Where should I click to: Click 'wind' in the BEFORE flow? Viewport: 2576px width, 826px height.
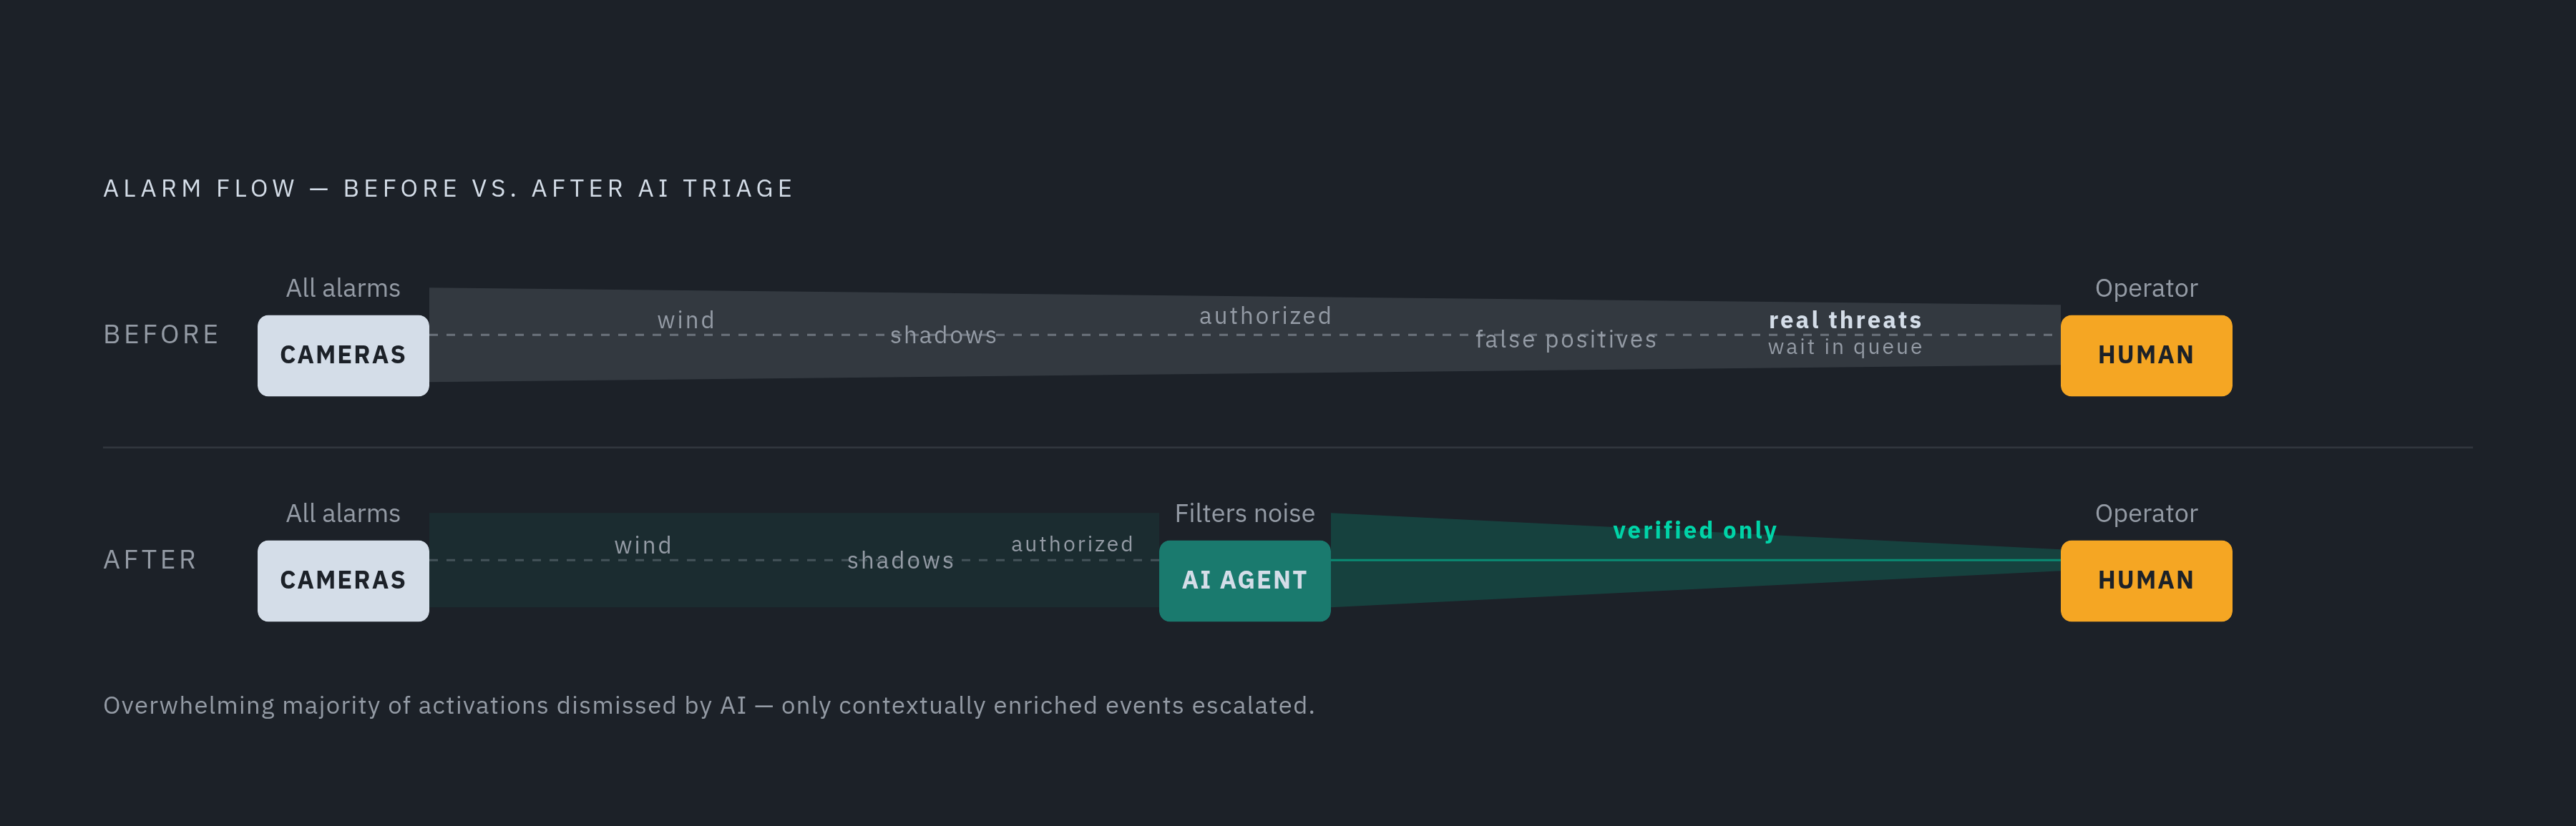coord(686,320)
